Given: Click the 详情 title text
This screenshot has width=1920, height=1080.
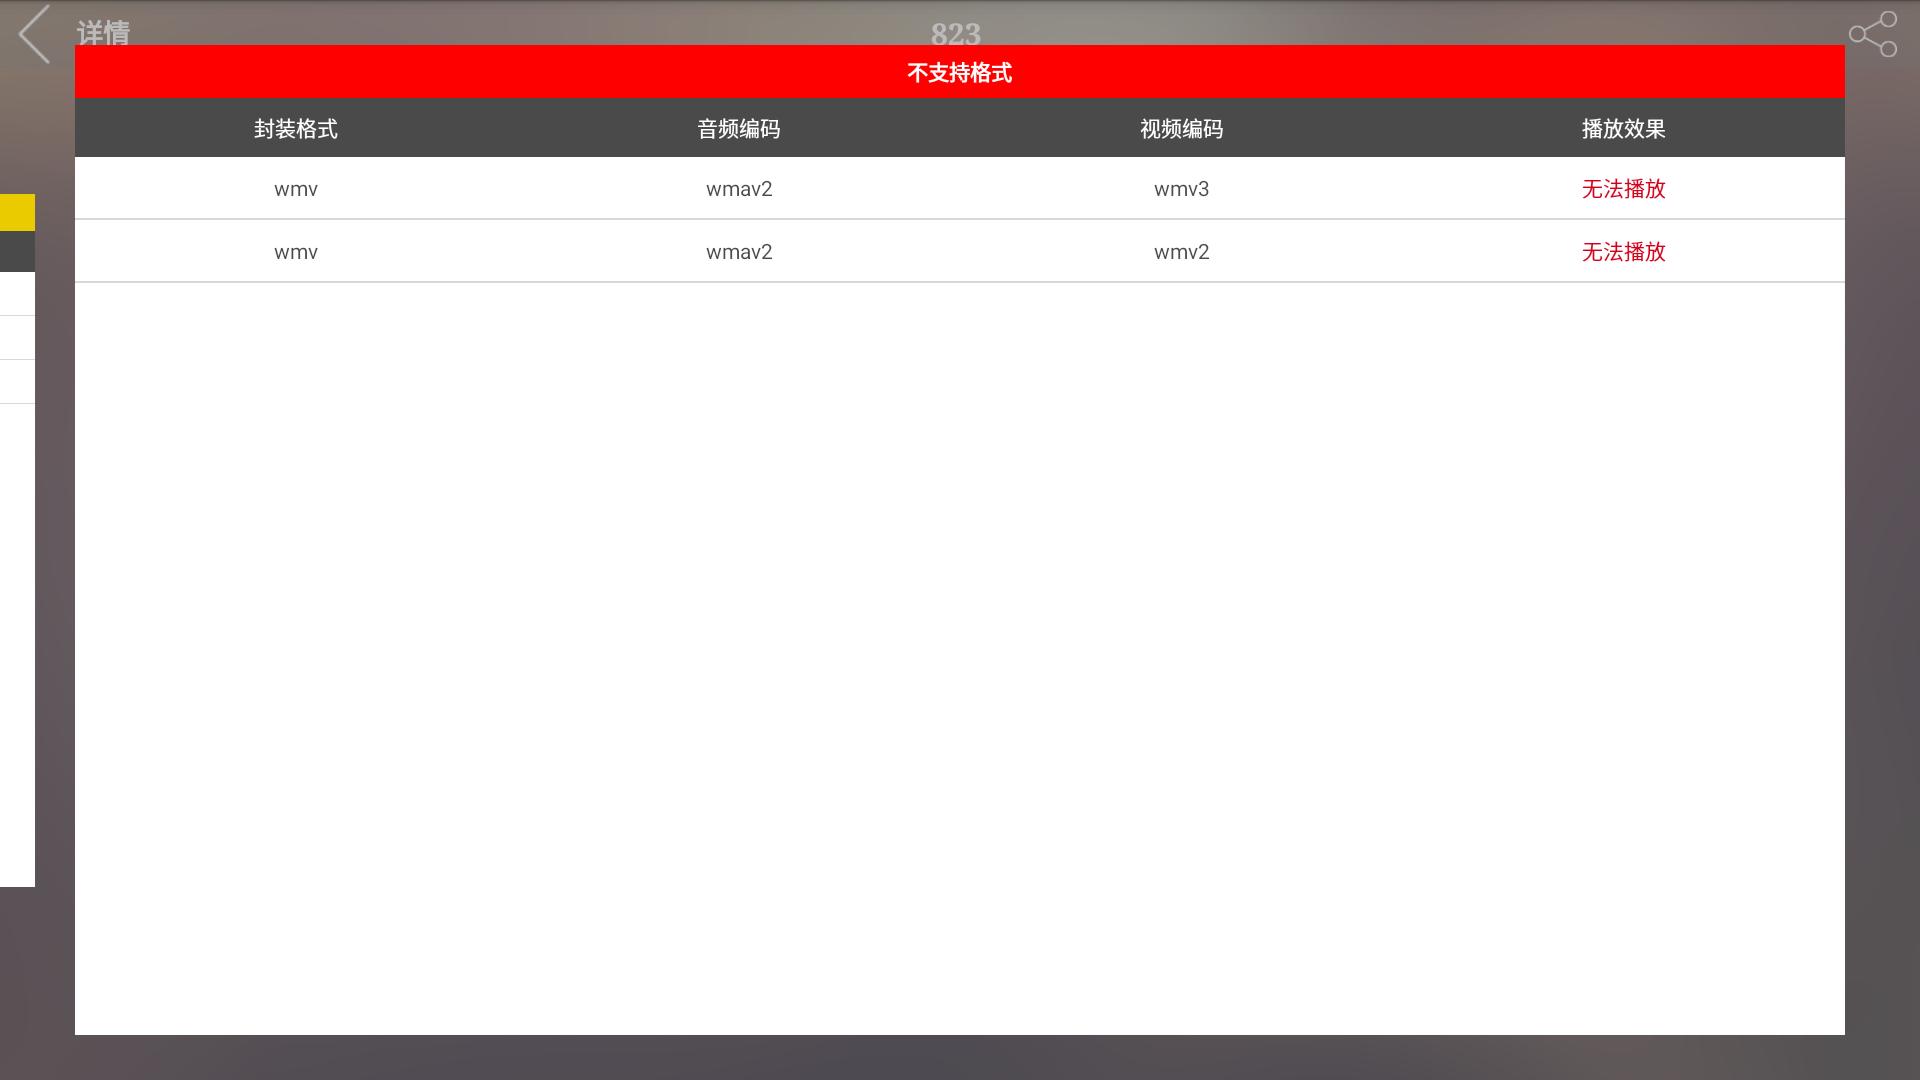Looking at the screenshot, I should click(x=103, y=33).
